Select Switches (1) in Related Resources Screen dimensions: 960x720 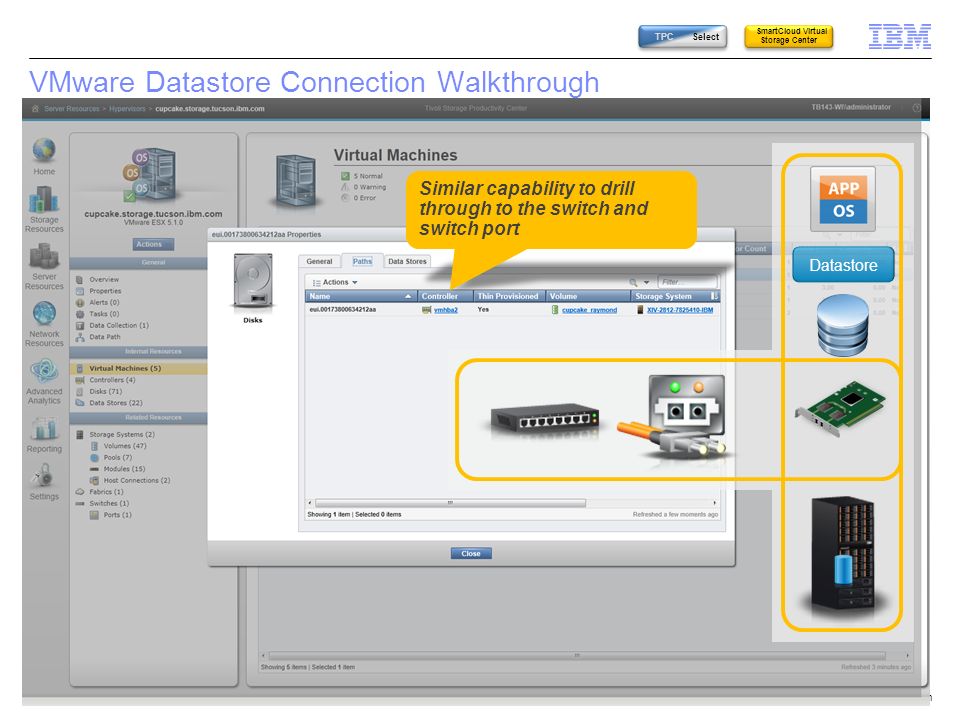pyautogui.click(x=109, y=504)
